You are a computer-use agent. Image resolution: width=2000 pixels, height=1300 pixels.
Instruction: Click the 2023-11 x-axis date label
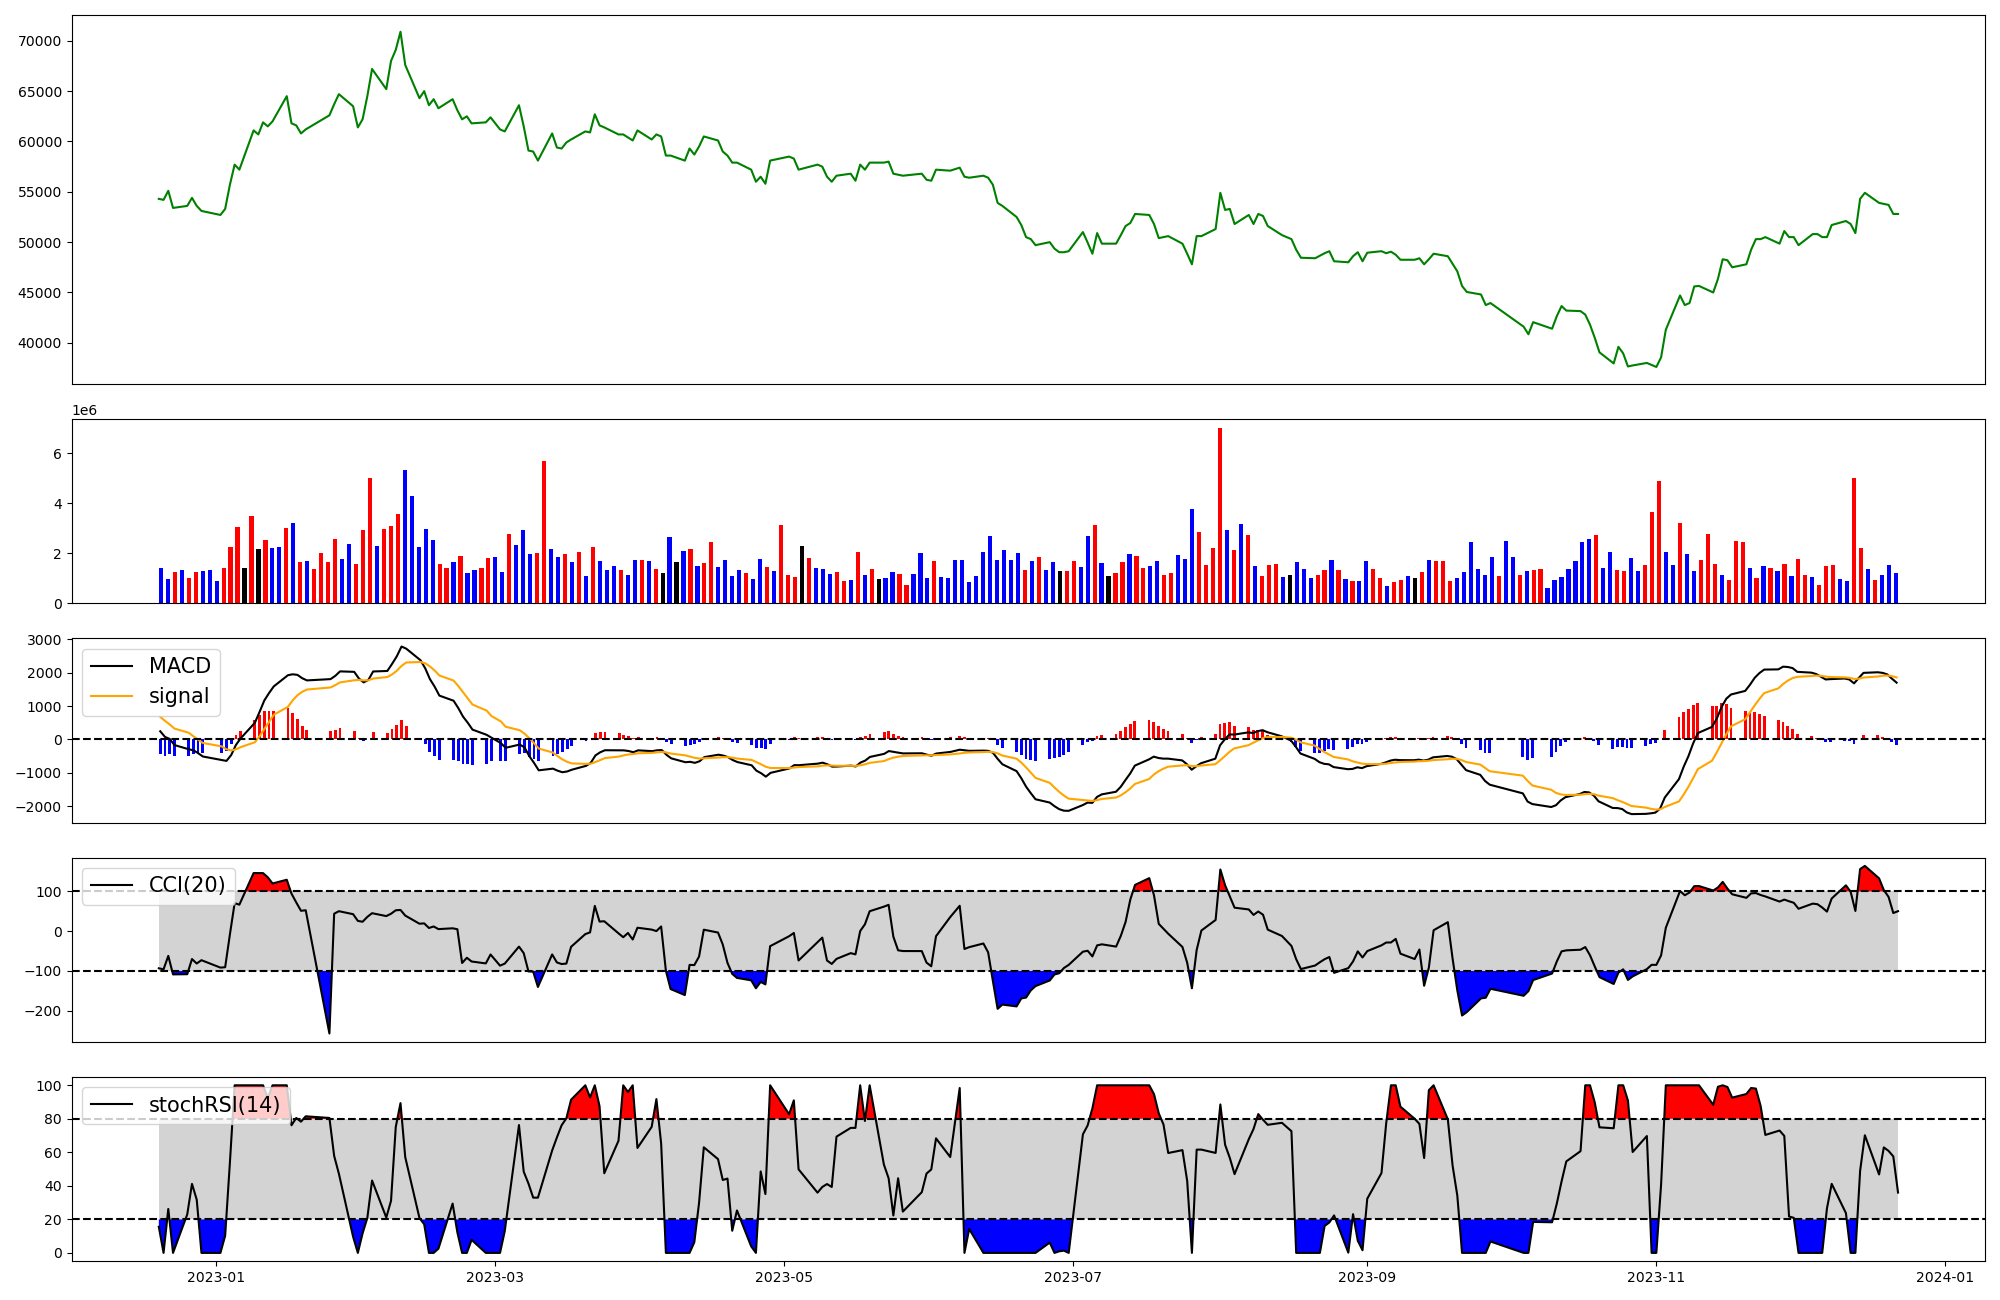pos(1656,1277)
